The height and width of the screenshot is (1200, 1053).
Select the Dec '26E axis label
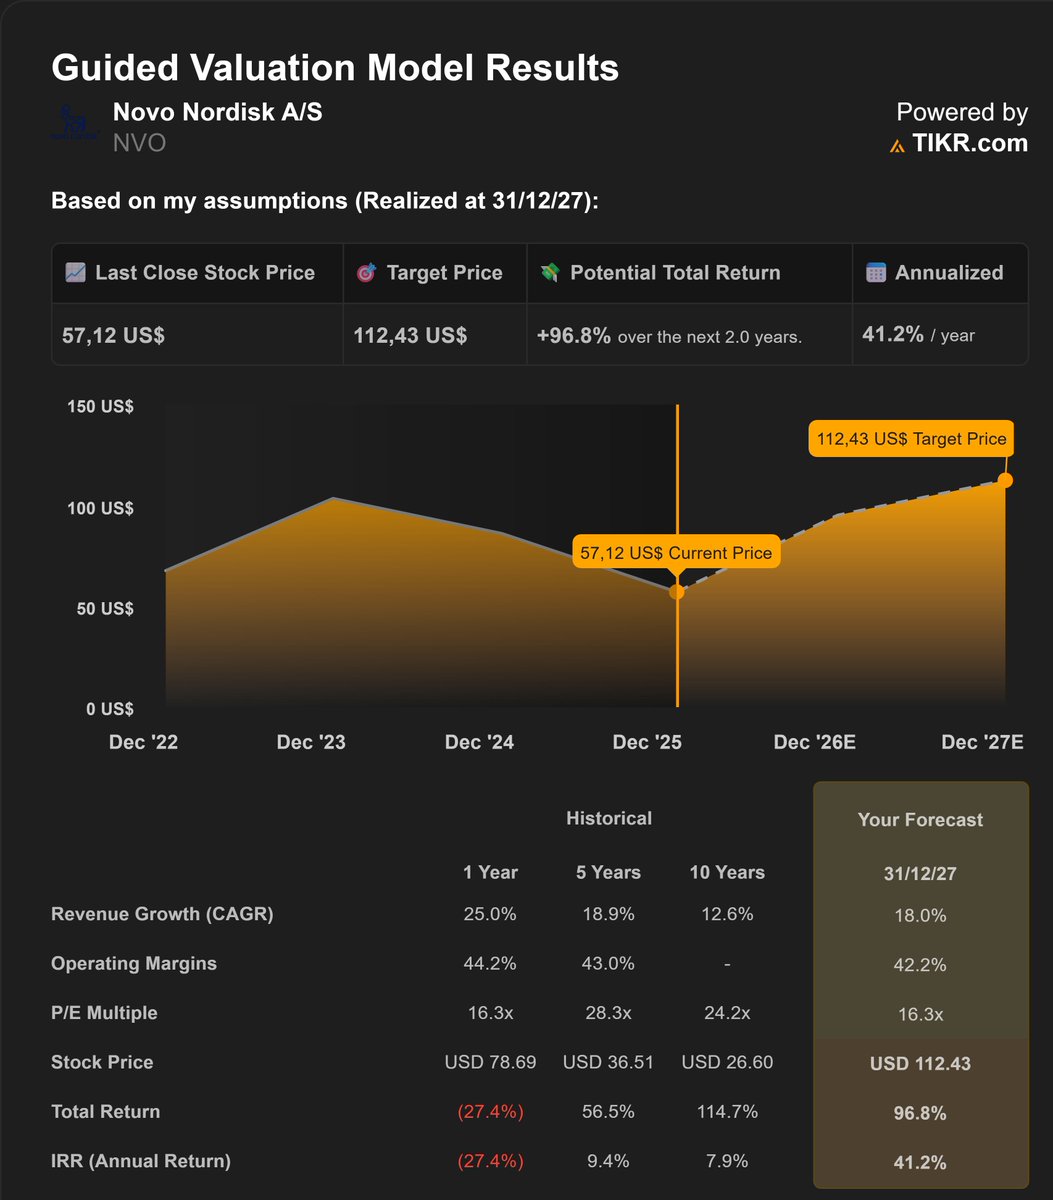815,742
